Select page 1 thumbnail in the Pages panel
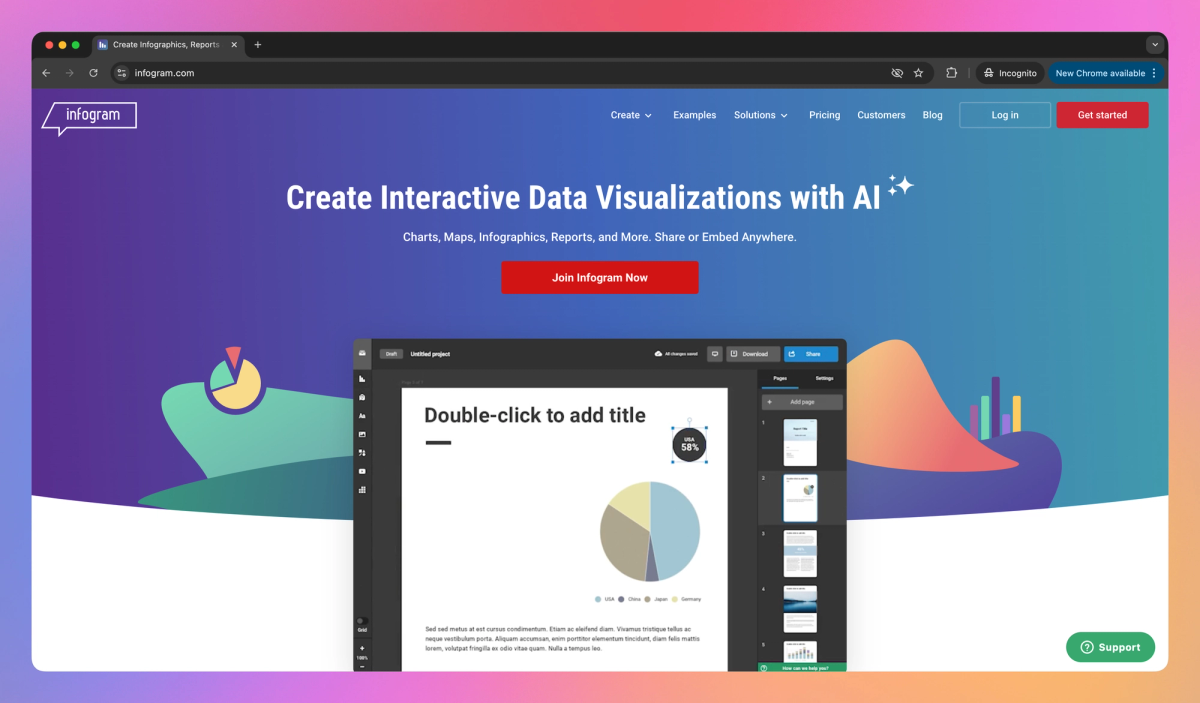The height and width of the screenshot is (703, 1200). pos(801,441)
